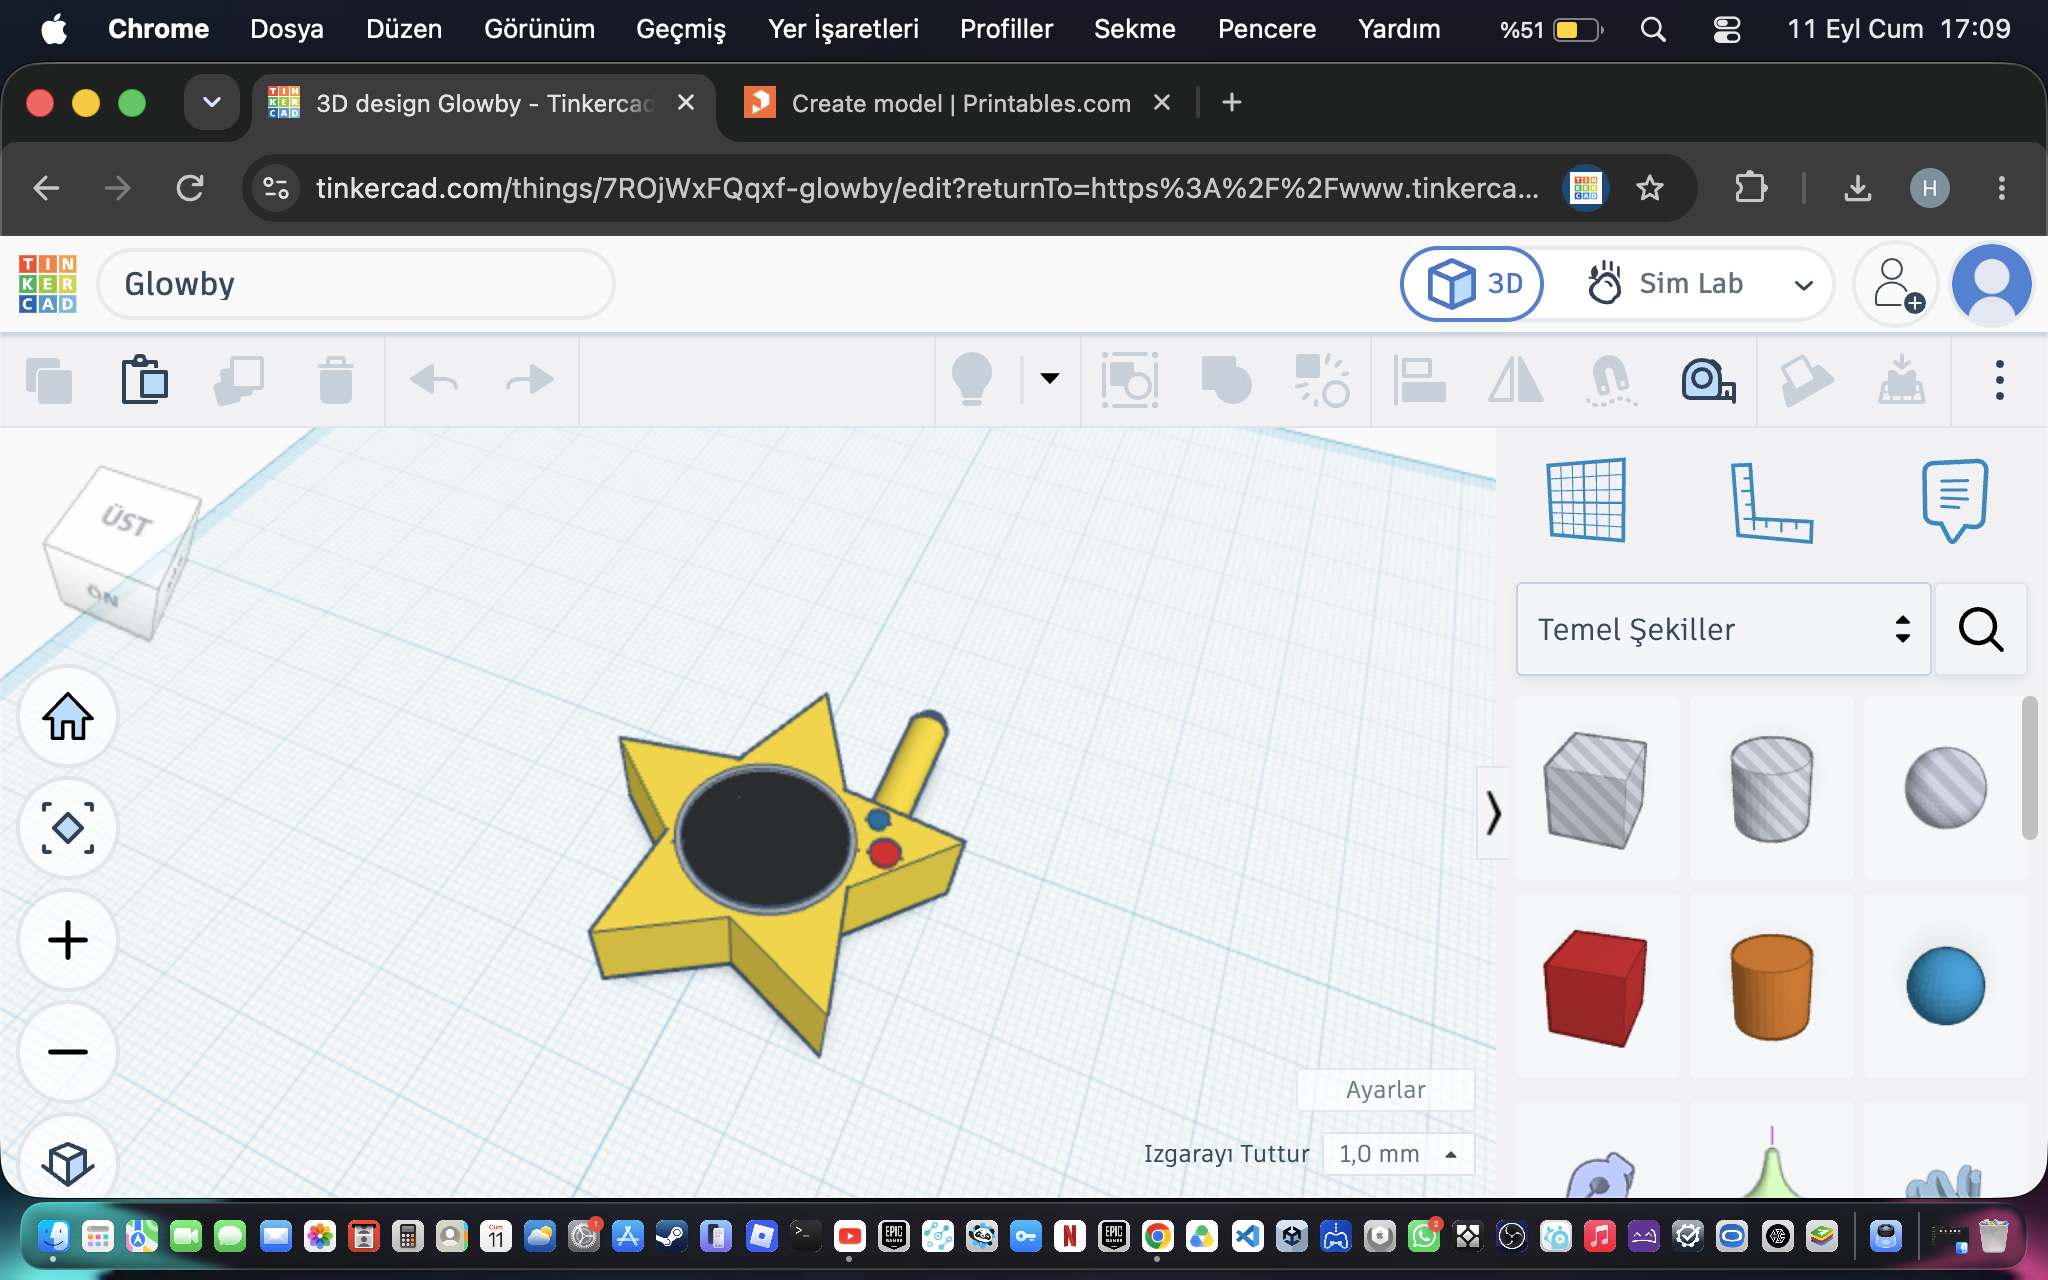Open the Görünüm menu in the menu bar

click(539, 29)
